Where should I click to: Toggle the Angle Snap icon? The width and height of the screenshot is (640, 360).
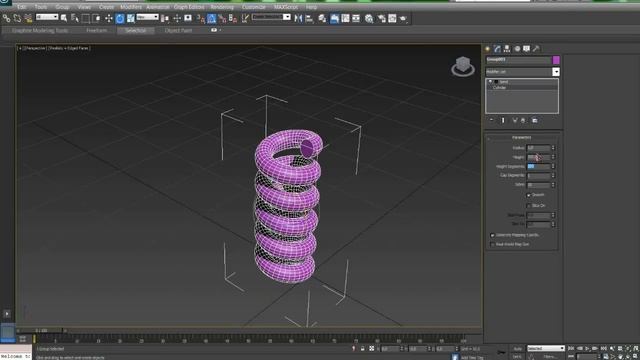[x=211, y=18]
